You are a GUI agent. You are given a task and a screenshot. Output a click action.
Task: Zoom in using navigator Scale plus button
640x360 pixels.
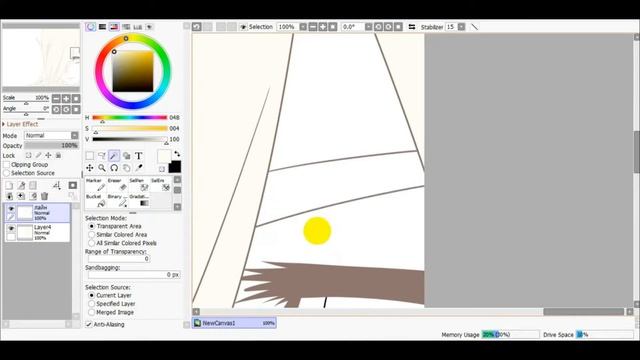pos(66,98)
